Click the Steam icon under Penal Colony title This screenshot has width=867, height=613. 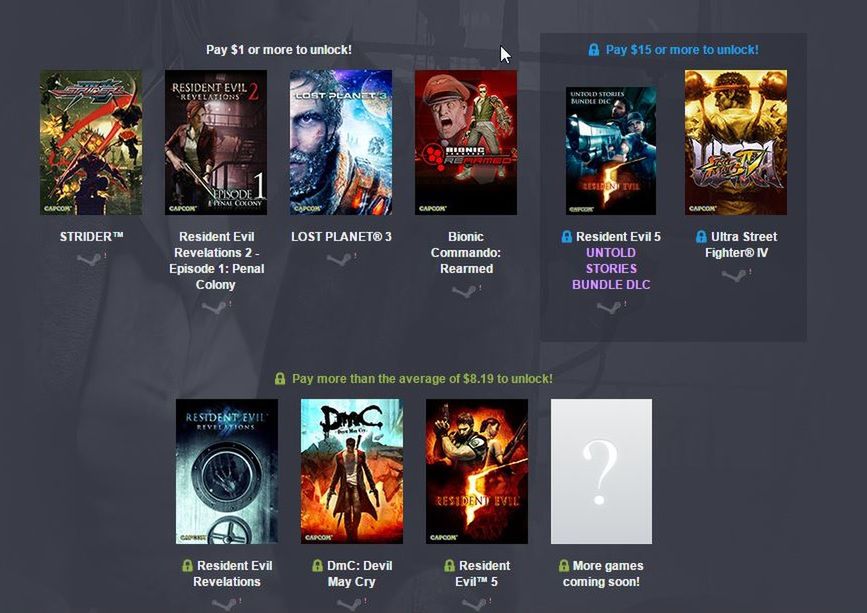click(215, 307)
